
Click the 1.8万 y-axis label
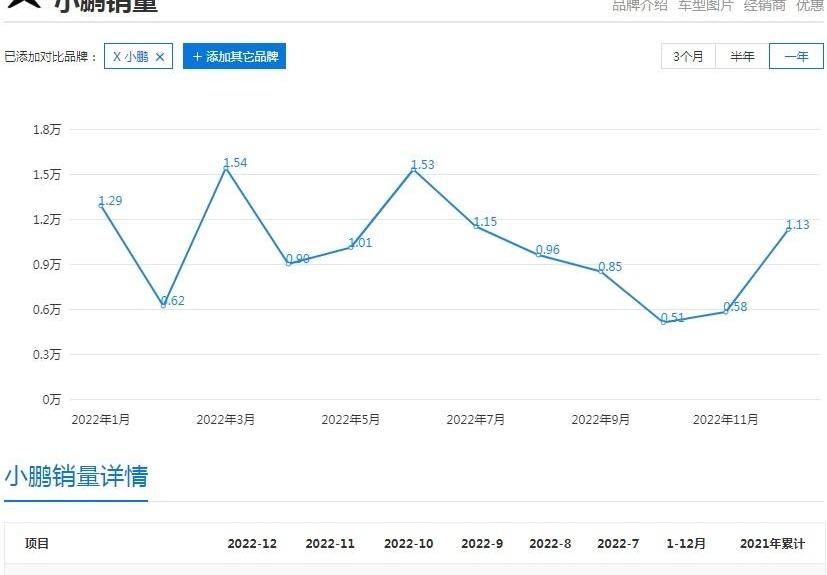tap(47, 129)
